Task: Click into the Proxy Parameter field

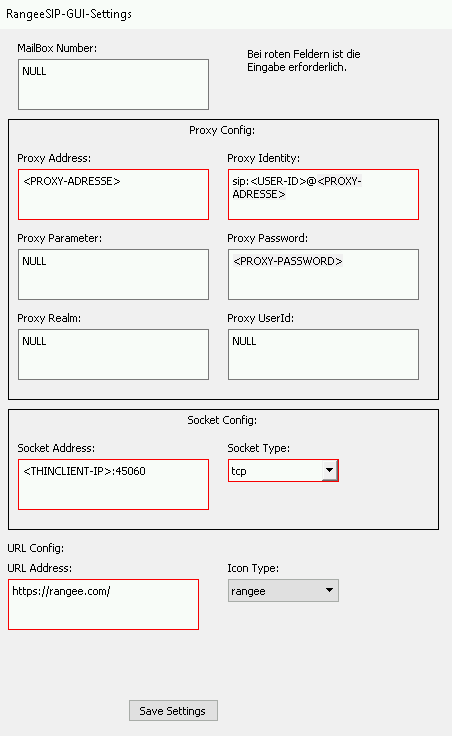Action: coord(113,275)
